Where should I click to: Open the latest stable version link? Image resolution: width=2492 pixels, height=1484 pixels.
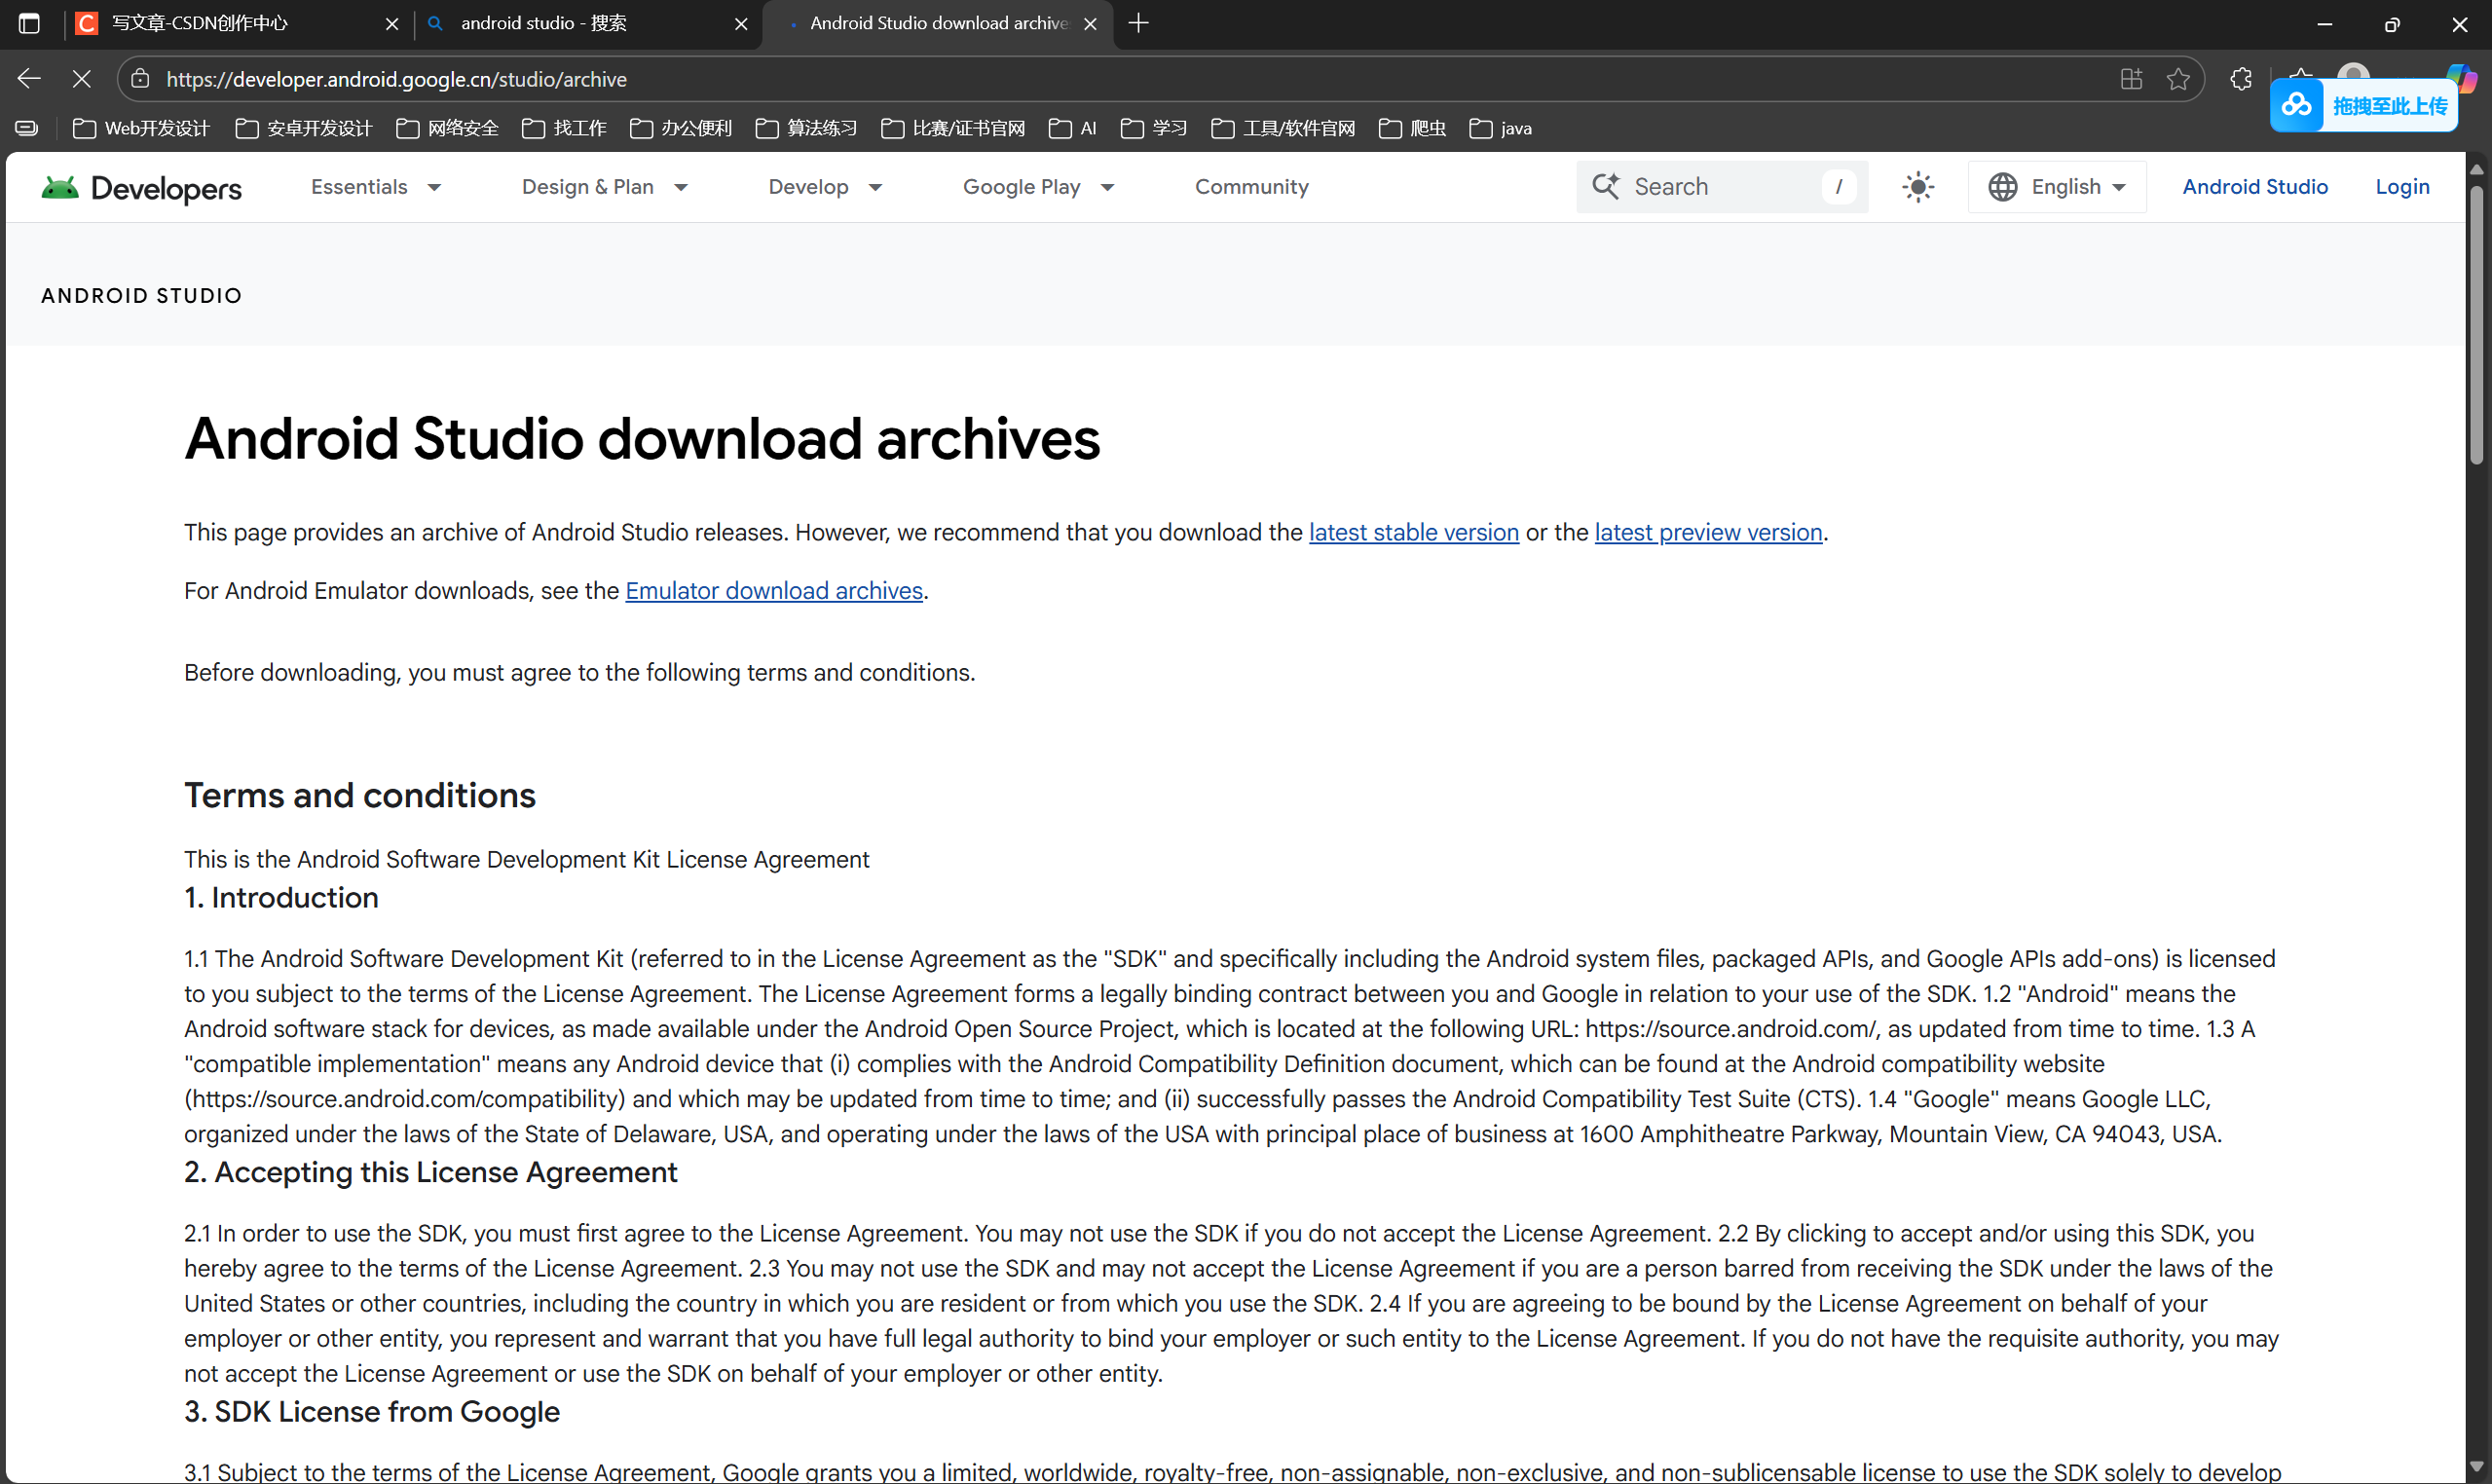pos(1413,532)
